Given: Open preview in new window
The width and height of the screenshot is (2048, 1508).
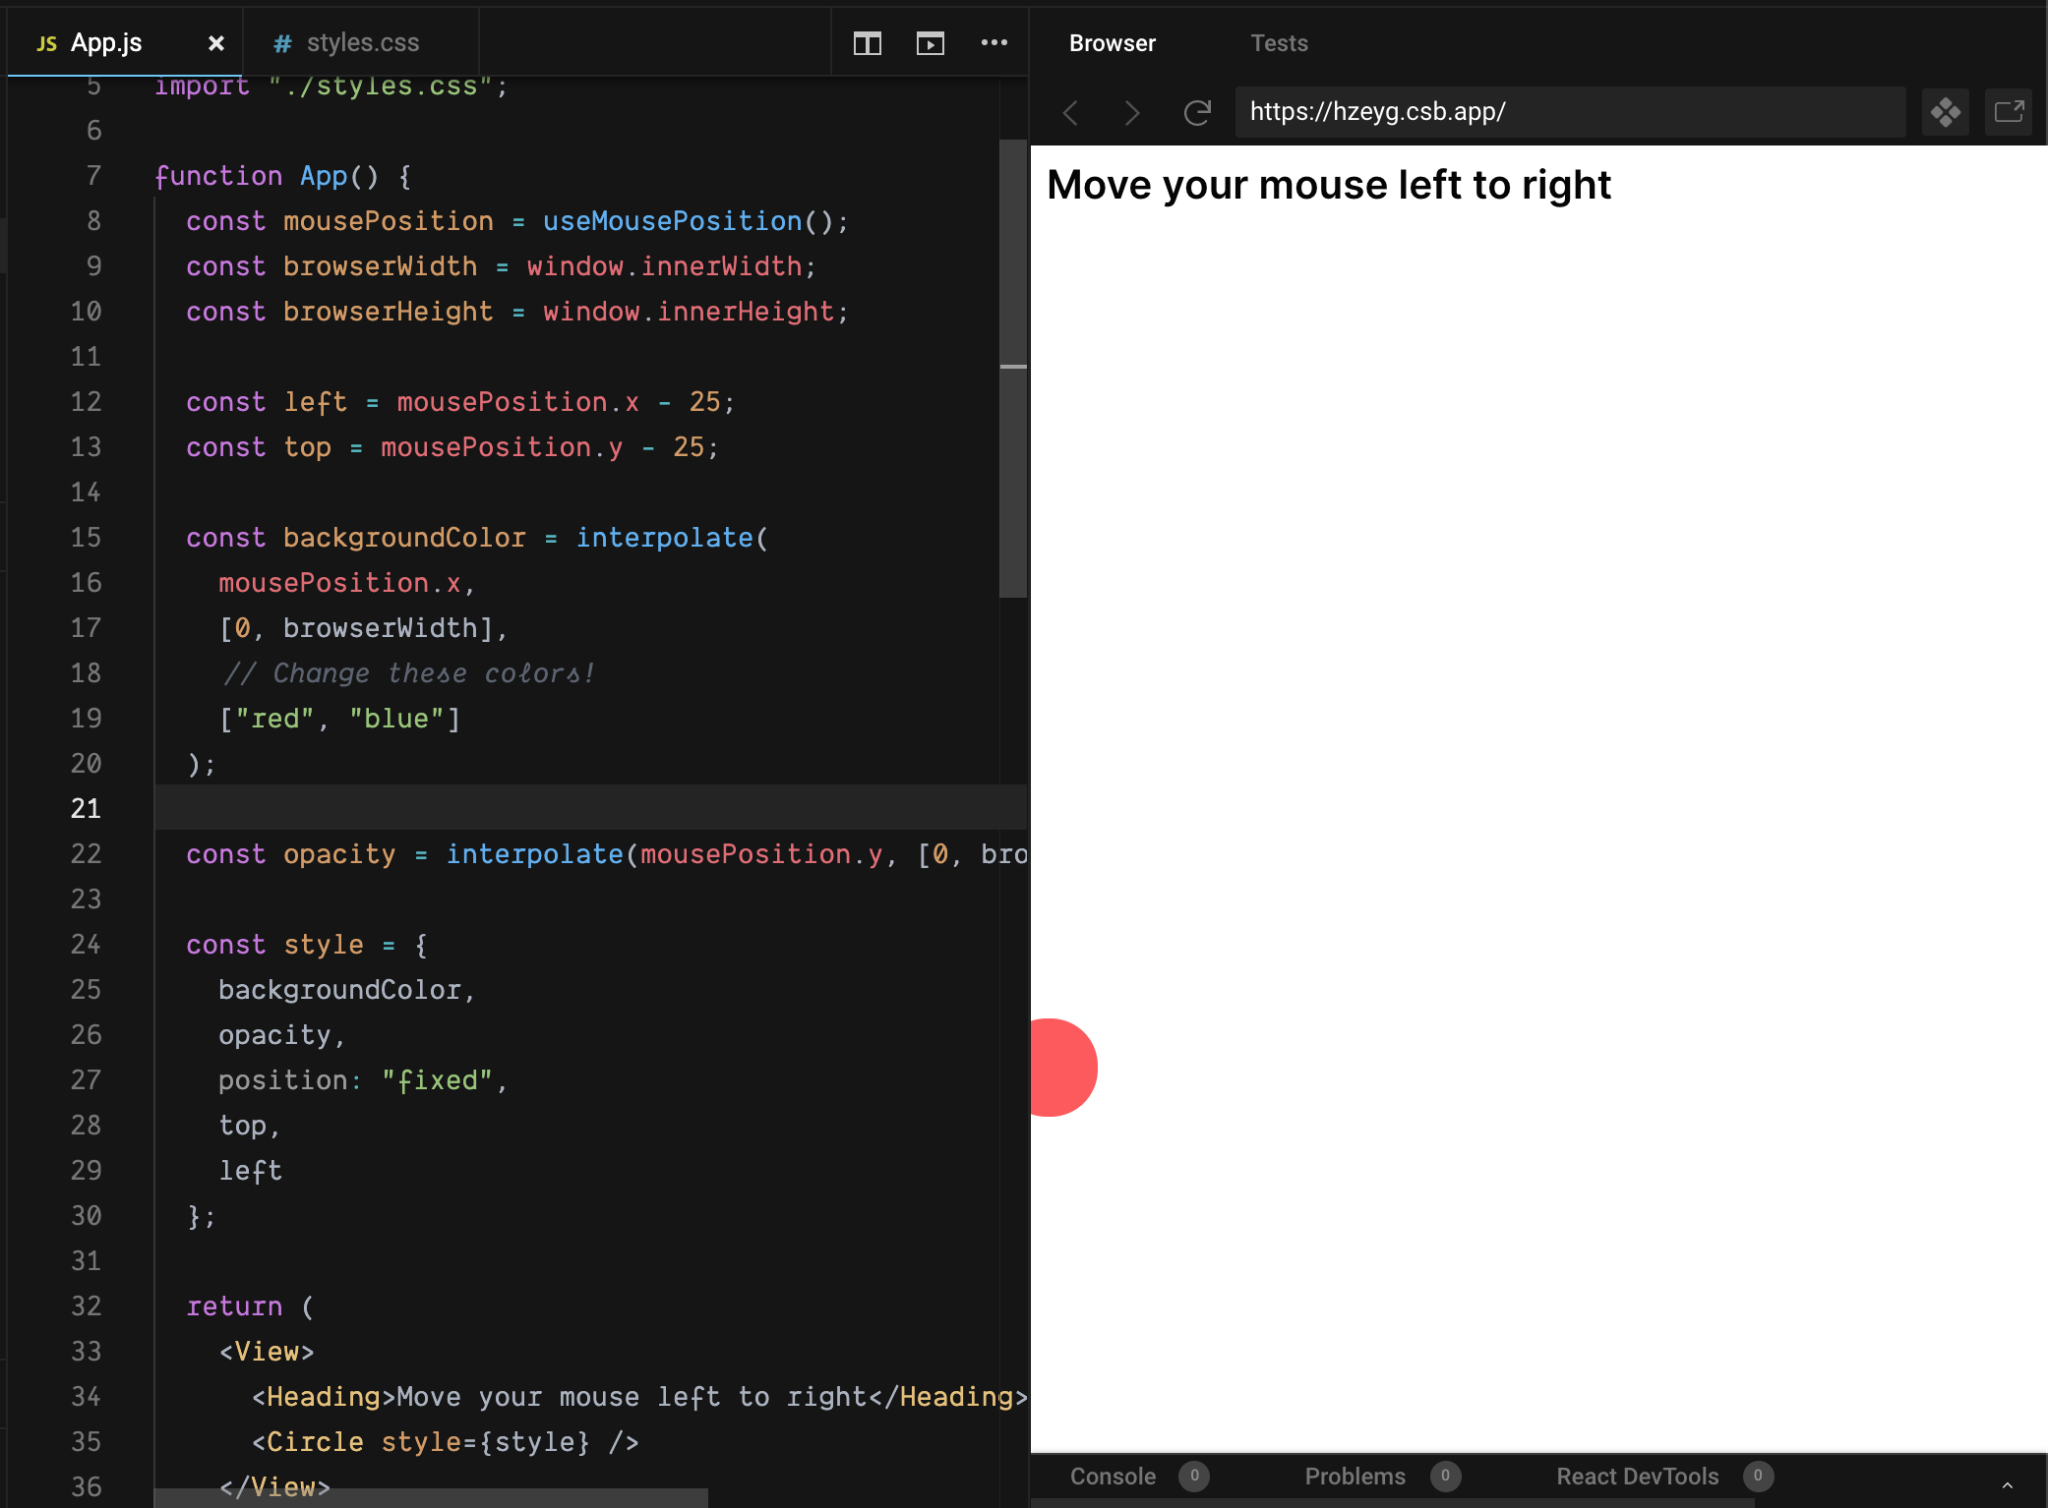Looking at the screenshot, I should tap(2009, 112).
